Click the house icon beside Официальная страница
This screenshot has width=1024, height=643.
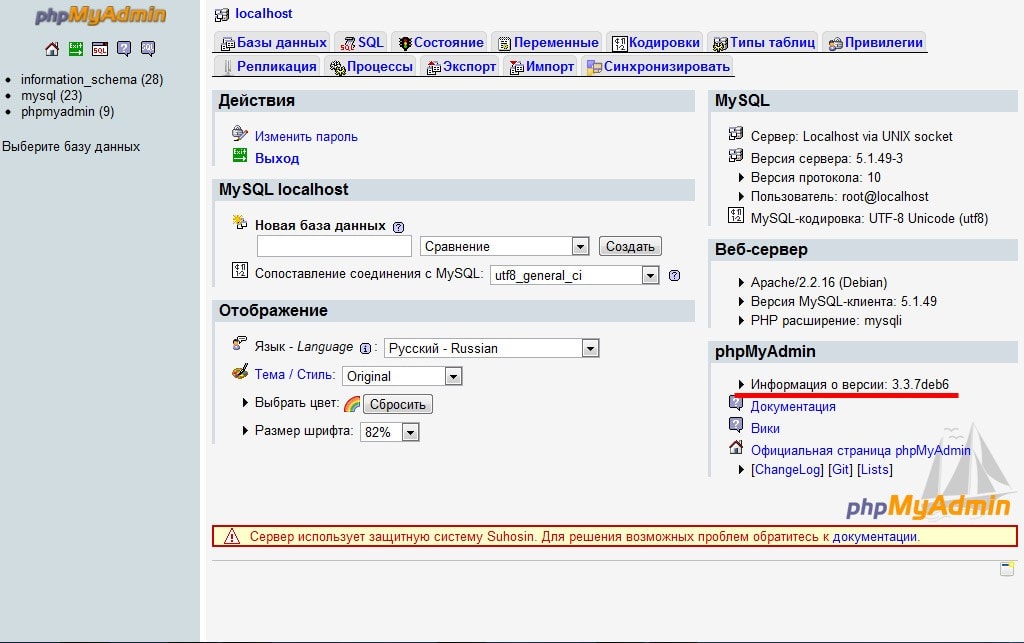(x=736, y=447)
